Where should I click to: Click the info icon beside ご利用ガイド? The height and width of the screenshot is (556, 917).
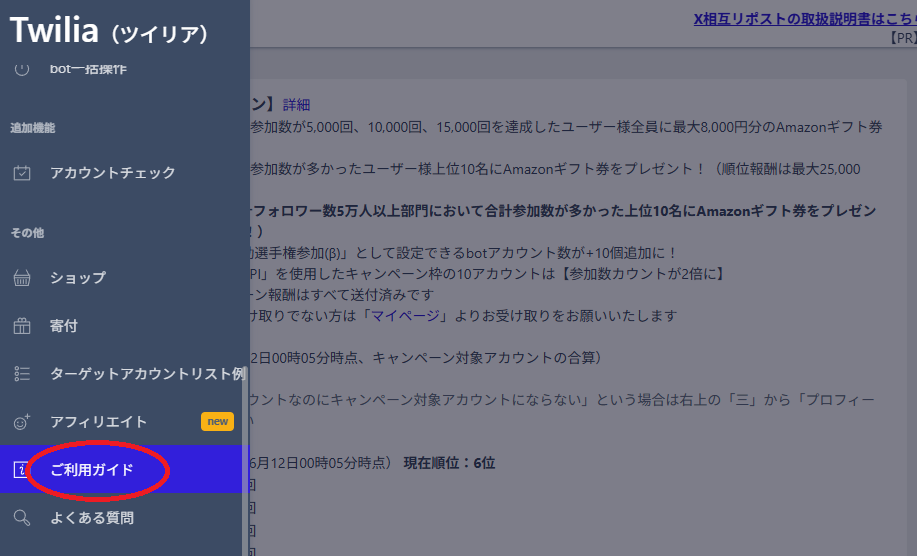click(x=20, y=469)
